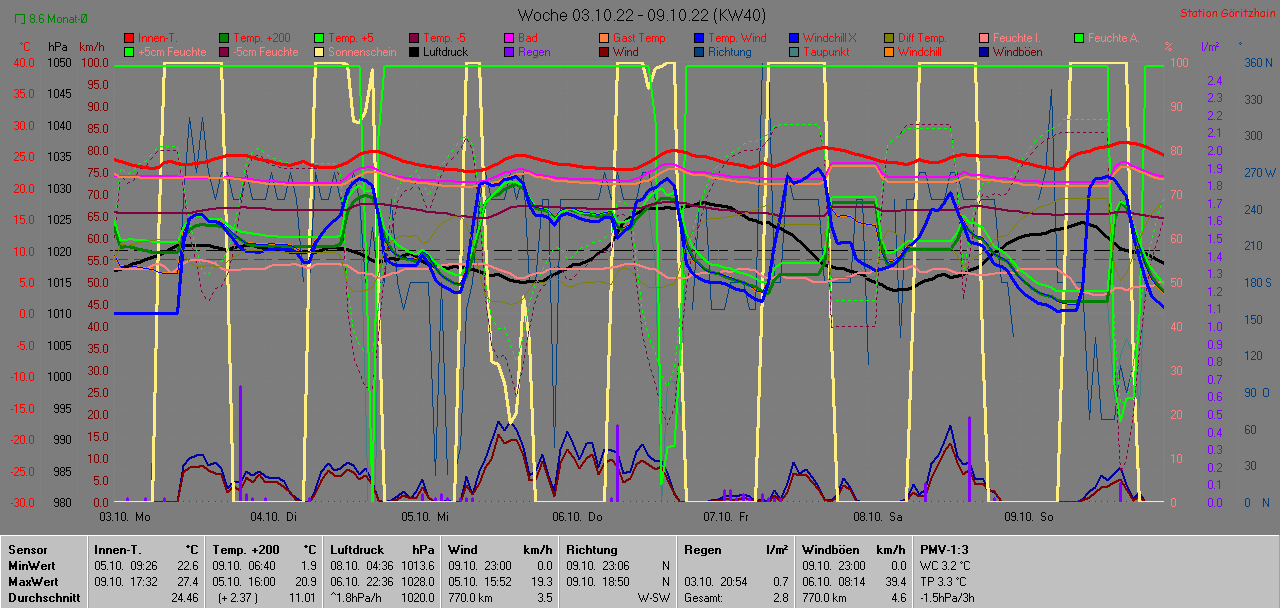Select the Windböen legend label
The image size is (1280, 608).
1018,52
